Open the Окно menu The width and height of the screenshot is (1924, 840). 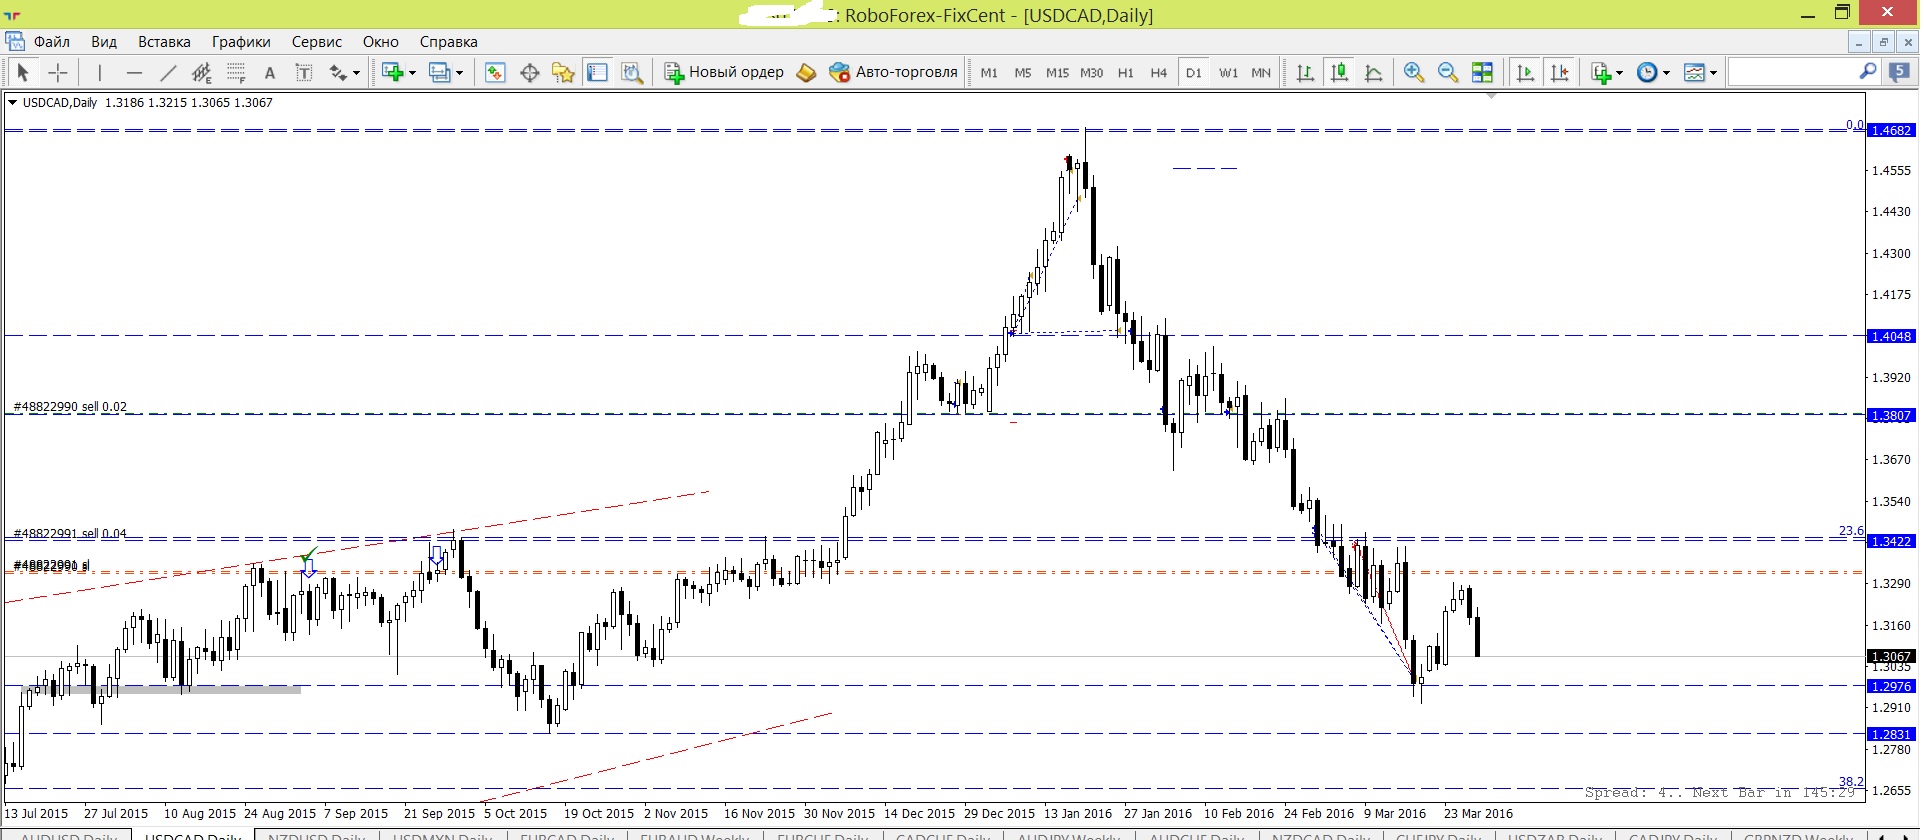coord(381,42)
